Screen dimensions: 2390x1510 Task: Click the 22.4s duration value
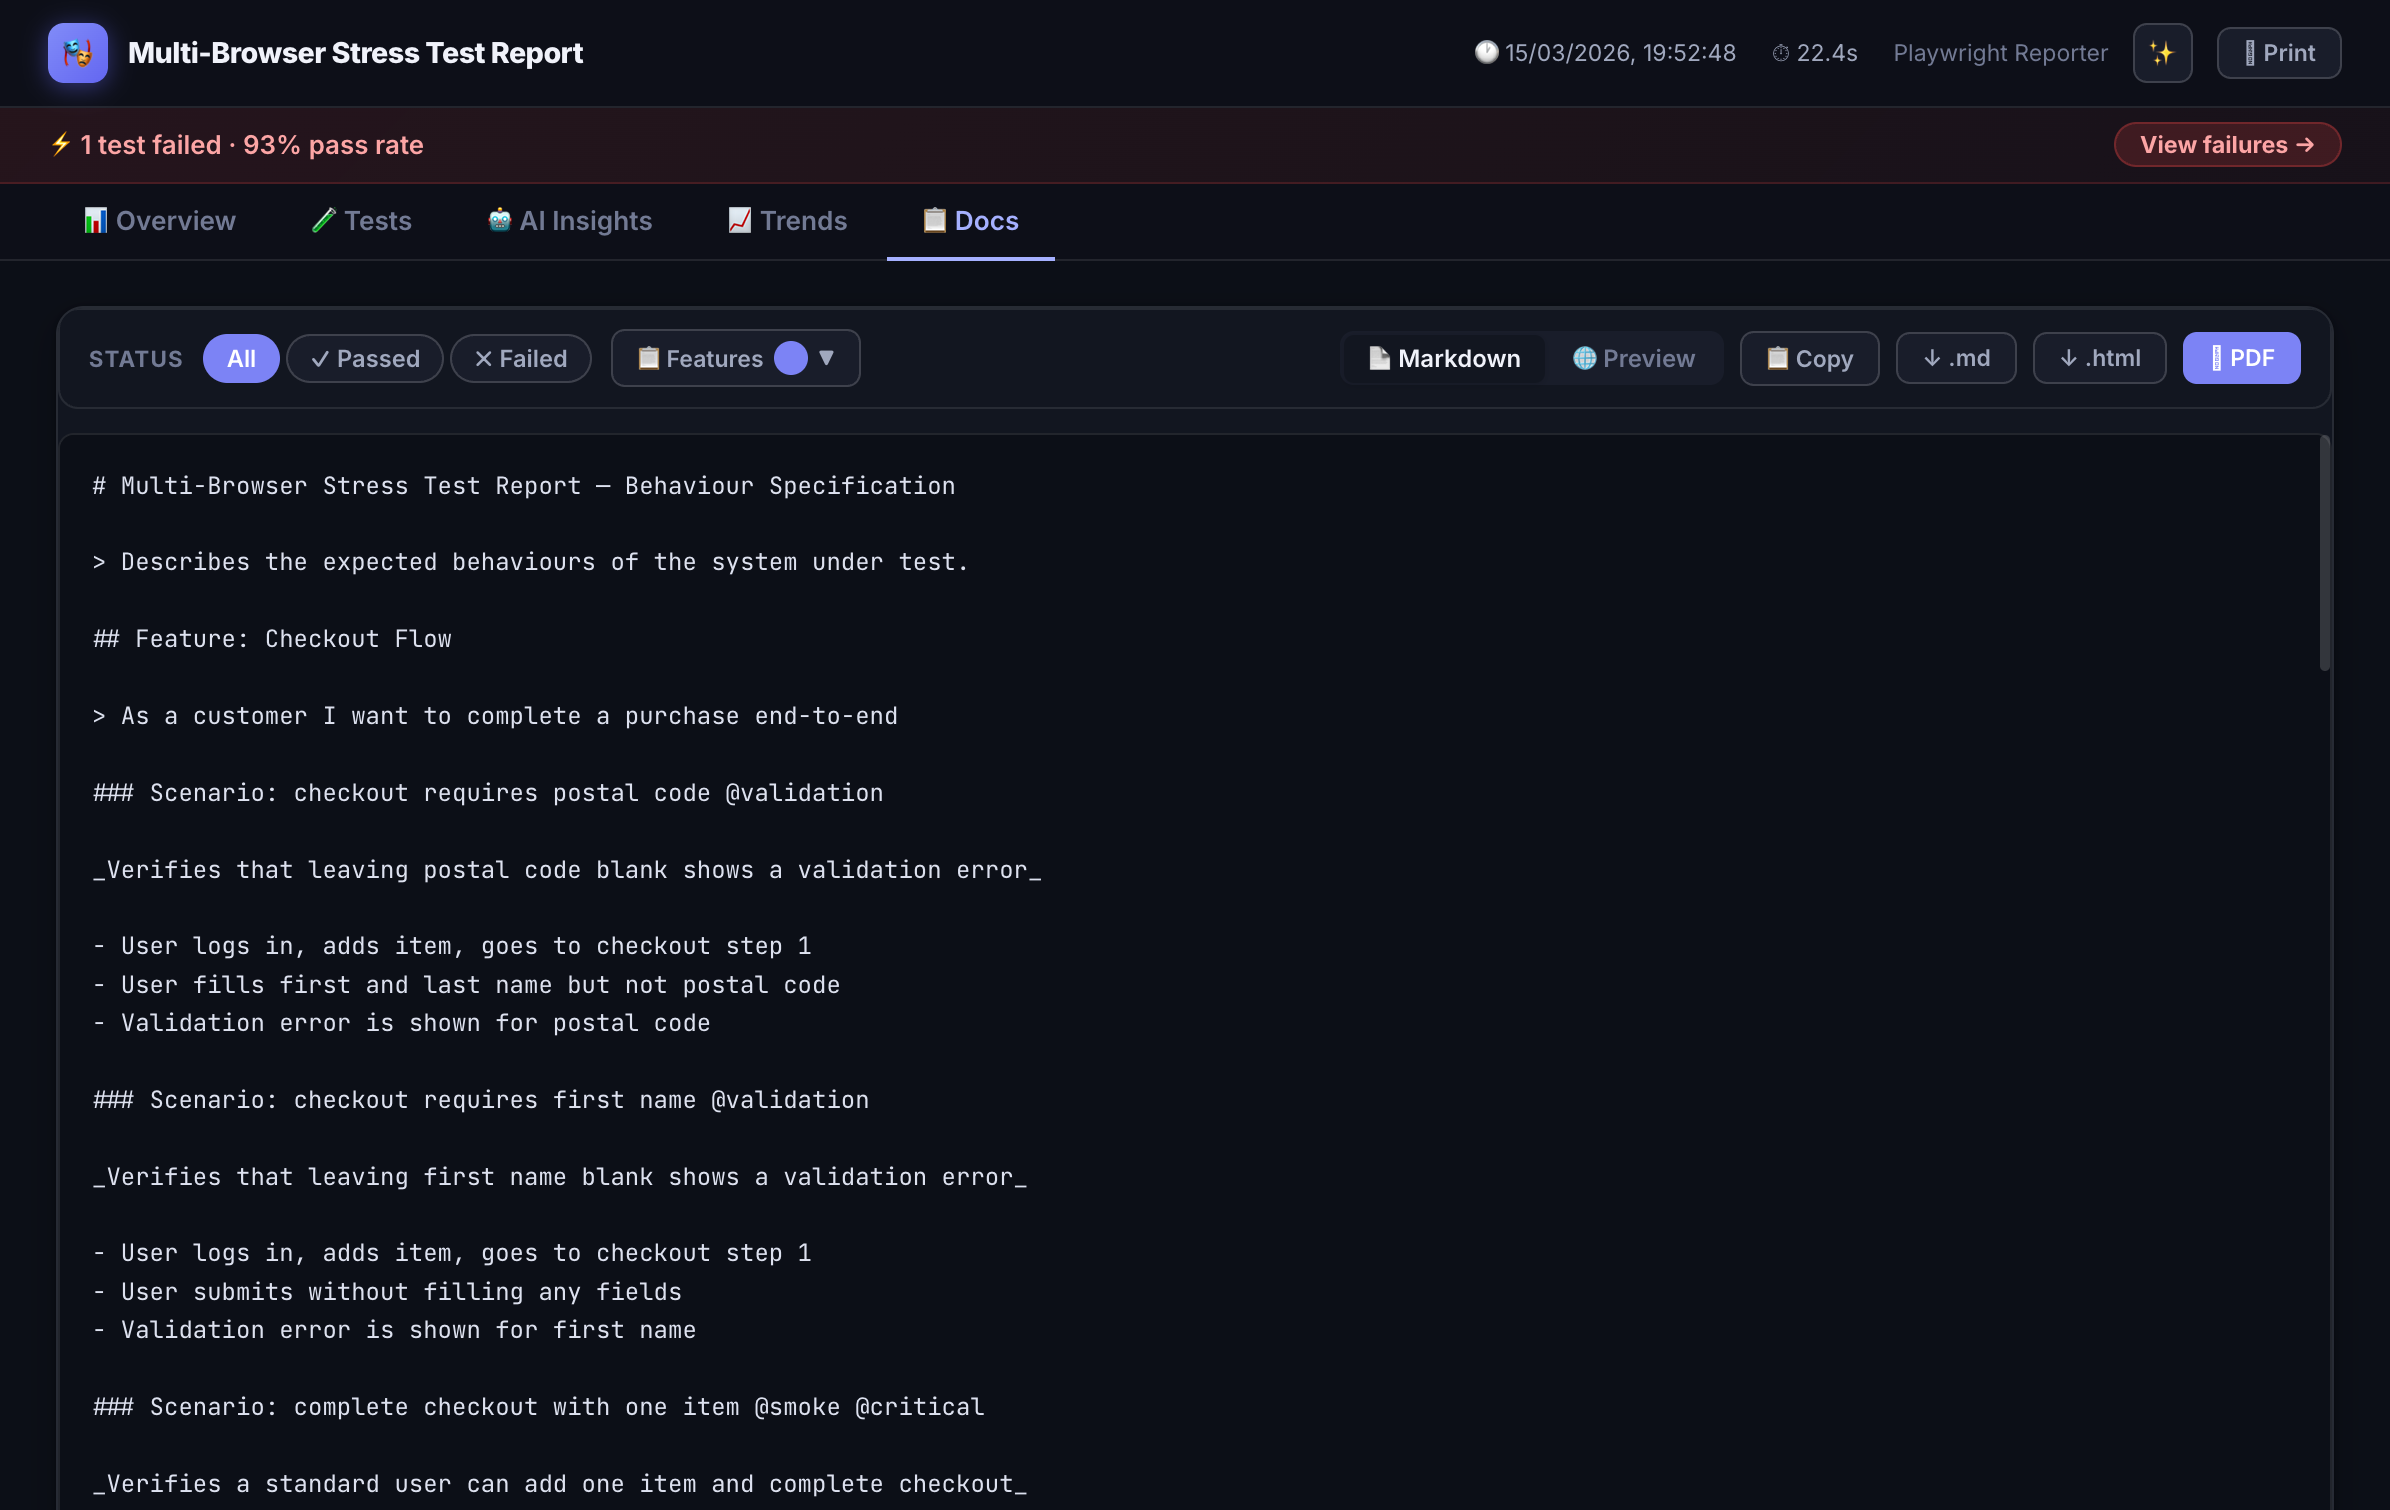(x=1827, y=53)
